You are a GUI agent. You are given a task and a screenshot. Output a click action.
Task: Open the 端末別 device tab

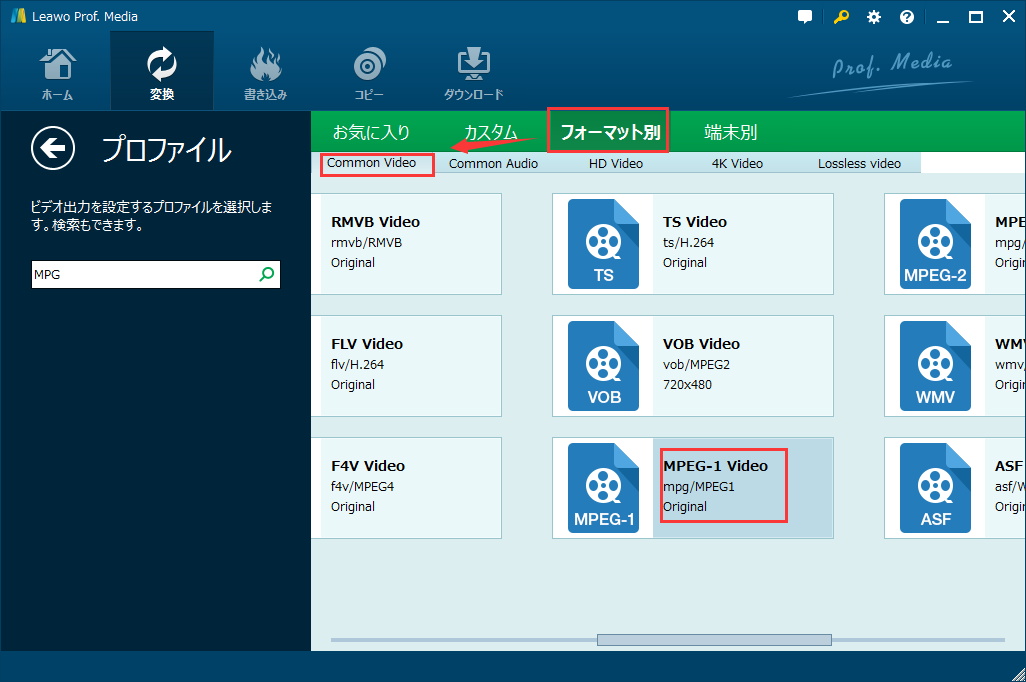pos(730,132)
